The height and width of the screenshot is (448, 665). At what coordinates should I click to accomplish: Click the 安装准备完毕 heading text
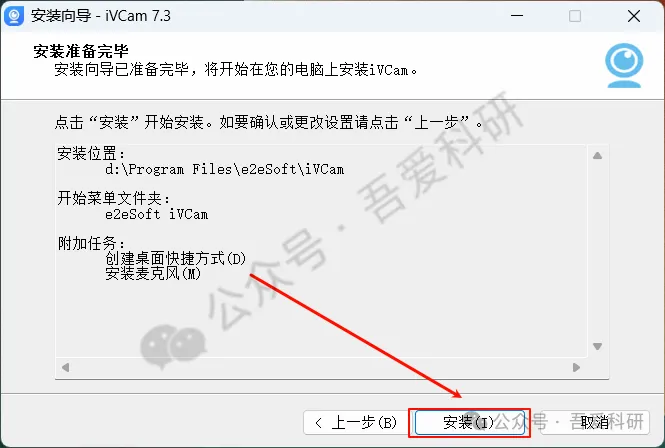pyautogui.click(x=81, y=51)
